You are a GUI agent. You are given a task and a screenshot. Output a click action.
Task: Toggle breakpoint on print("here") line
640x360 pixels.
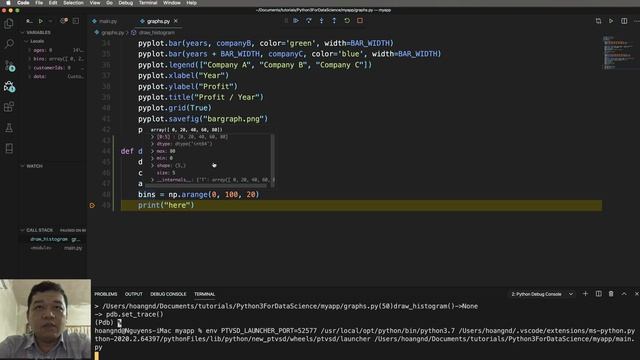[x=92, y=205]
